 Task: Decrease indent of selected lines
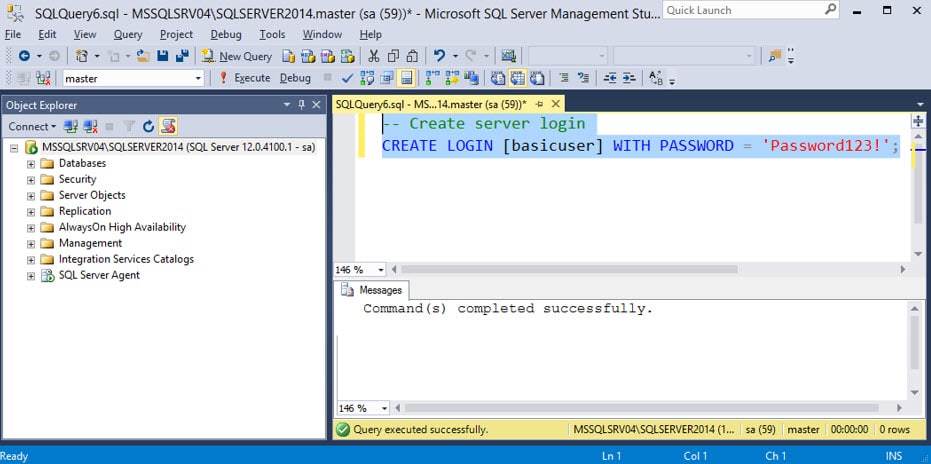[x=610, y=78]
